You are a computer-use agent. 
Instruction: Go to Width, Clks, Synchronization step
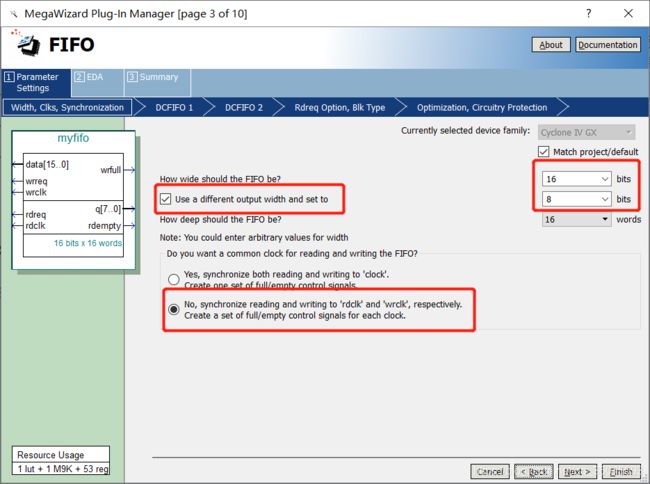pyautogui.click(x=67, y=108)
